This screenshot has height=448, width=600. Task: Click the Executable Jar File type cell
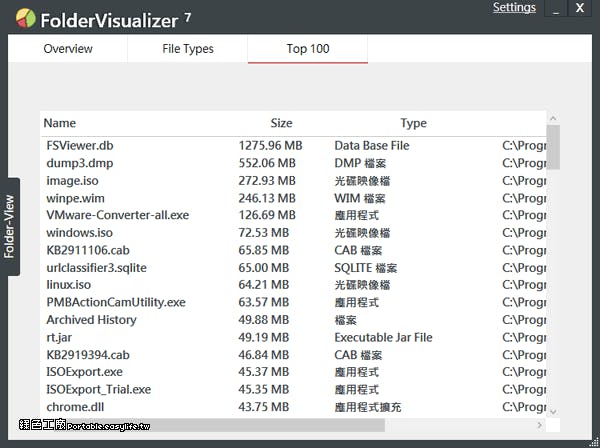tap(383, 337)
